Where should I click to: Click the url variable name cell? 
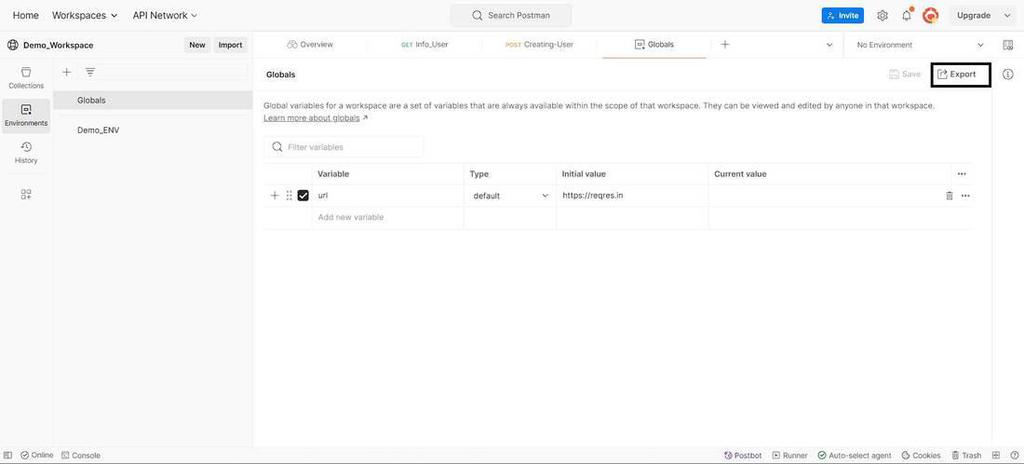pos(388,195)
